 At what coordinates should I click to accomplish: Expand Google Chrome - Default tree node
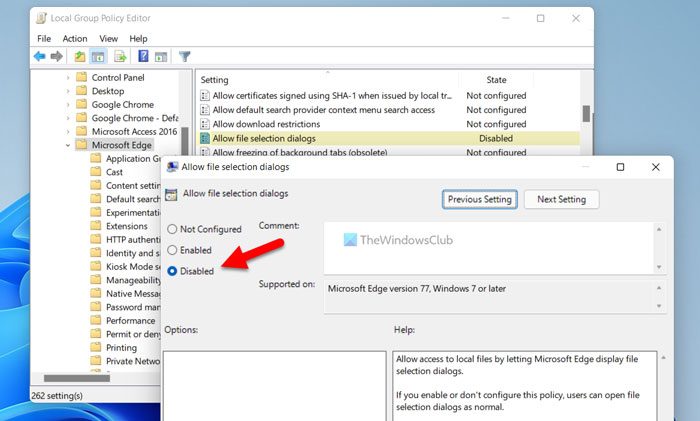pyautogui.click(x=68, y=118)
